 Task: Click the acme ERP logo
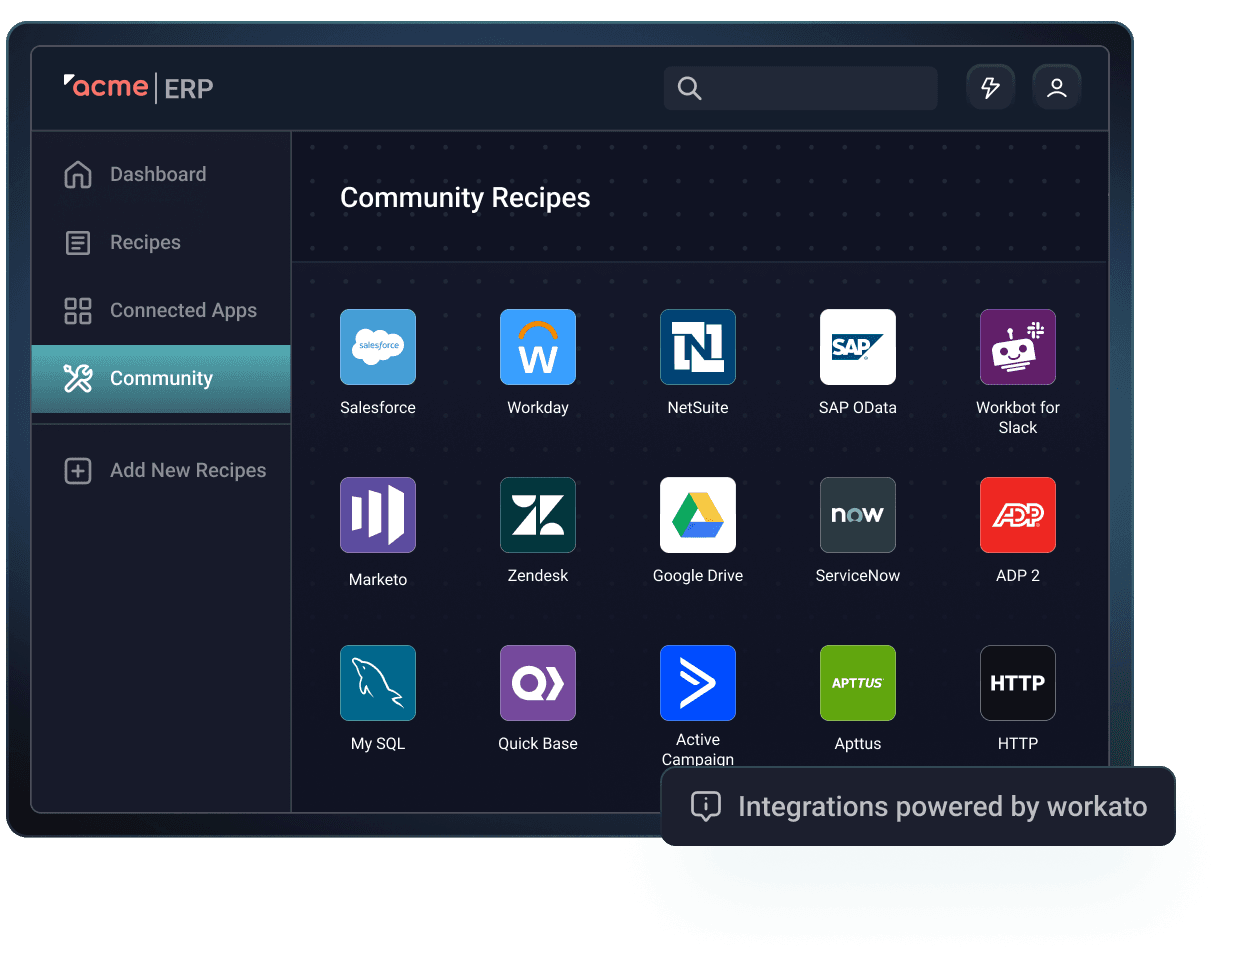(139, 87)
